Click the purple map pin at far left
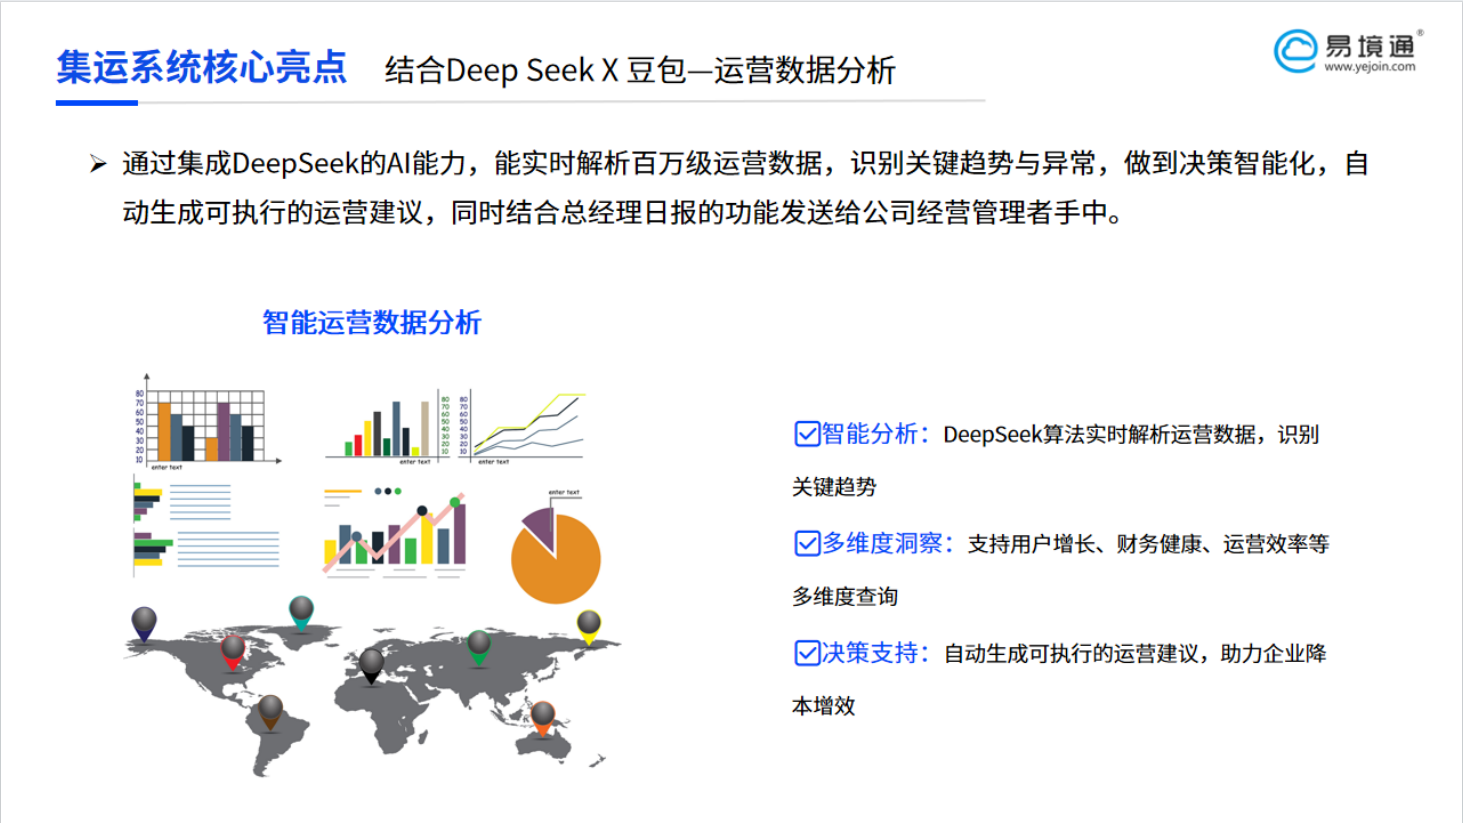The image size is (1463, 823). pos(144,622)
